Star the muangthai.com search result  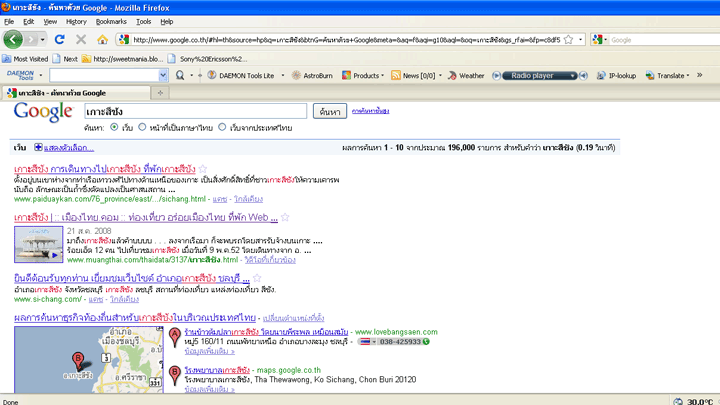[x=285, y=217]
